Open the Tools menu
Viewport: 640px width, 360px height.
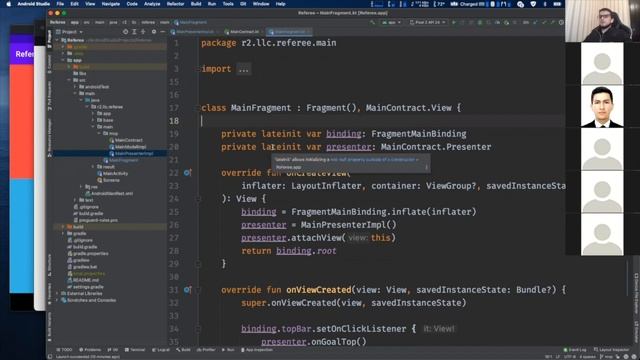228,4
